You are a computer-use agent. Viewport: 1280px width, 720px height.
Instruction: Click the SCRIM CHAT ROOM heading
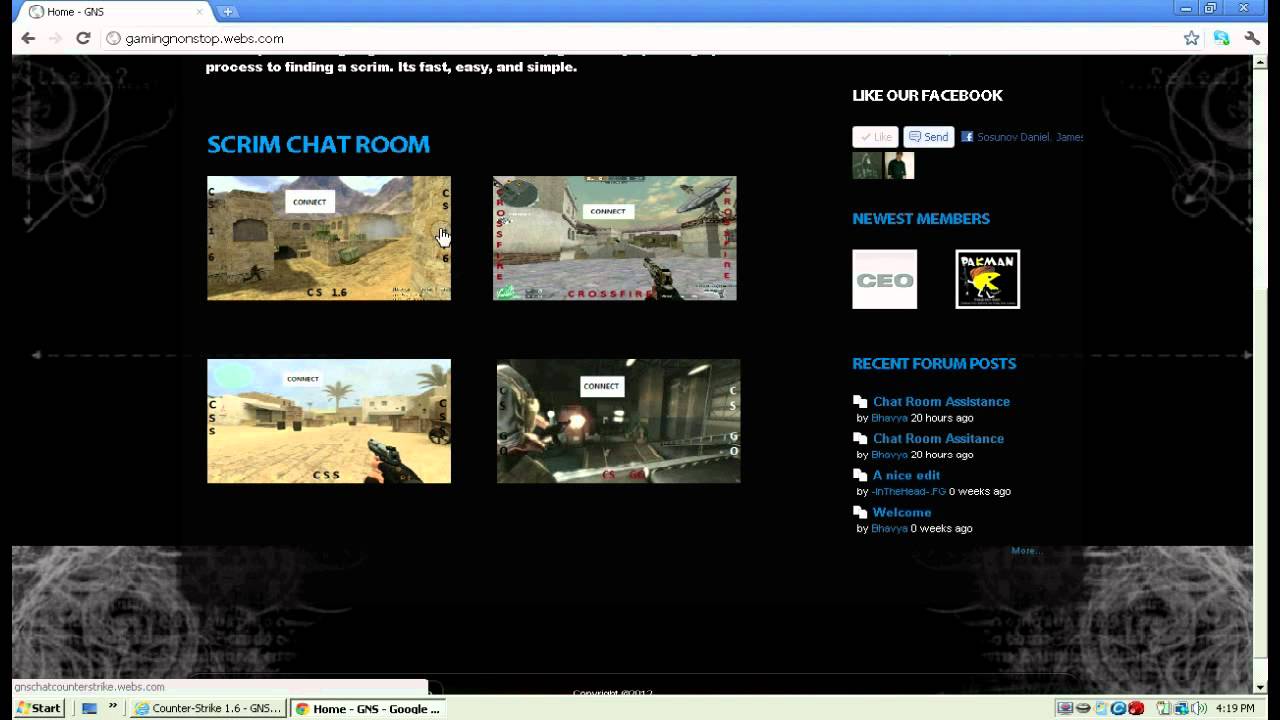click(318, 145)
